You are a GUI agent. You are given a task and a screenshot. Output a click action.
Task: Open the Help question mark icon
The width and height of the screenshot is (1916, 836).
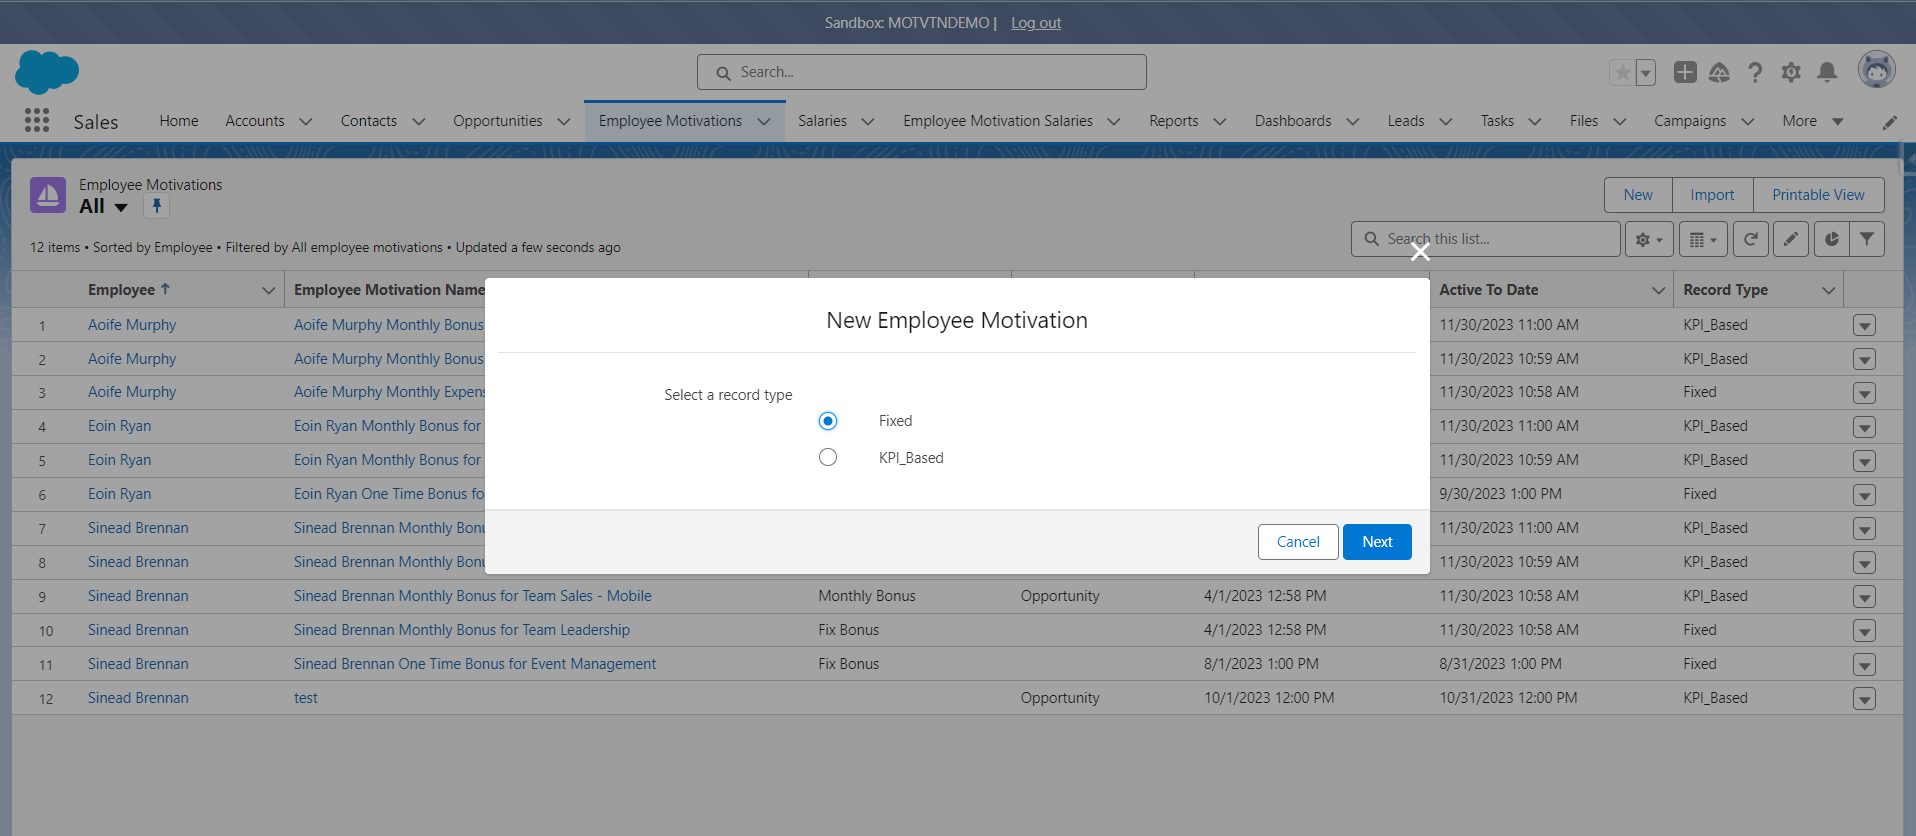[x=1755, y=72]
